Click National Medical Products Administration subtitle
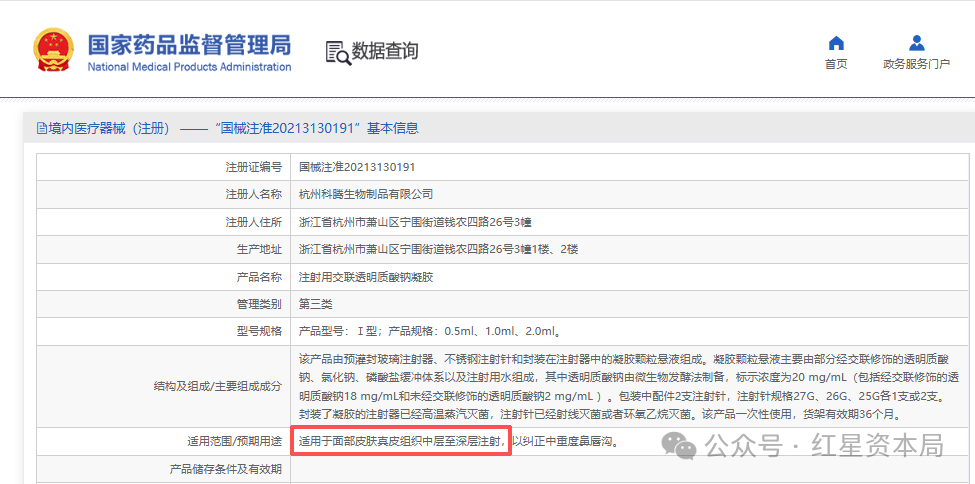The width and height of the screenshot is (975, 484). (x=189, y=67)
